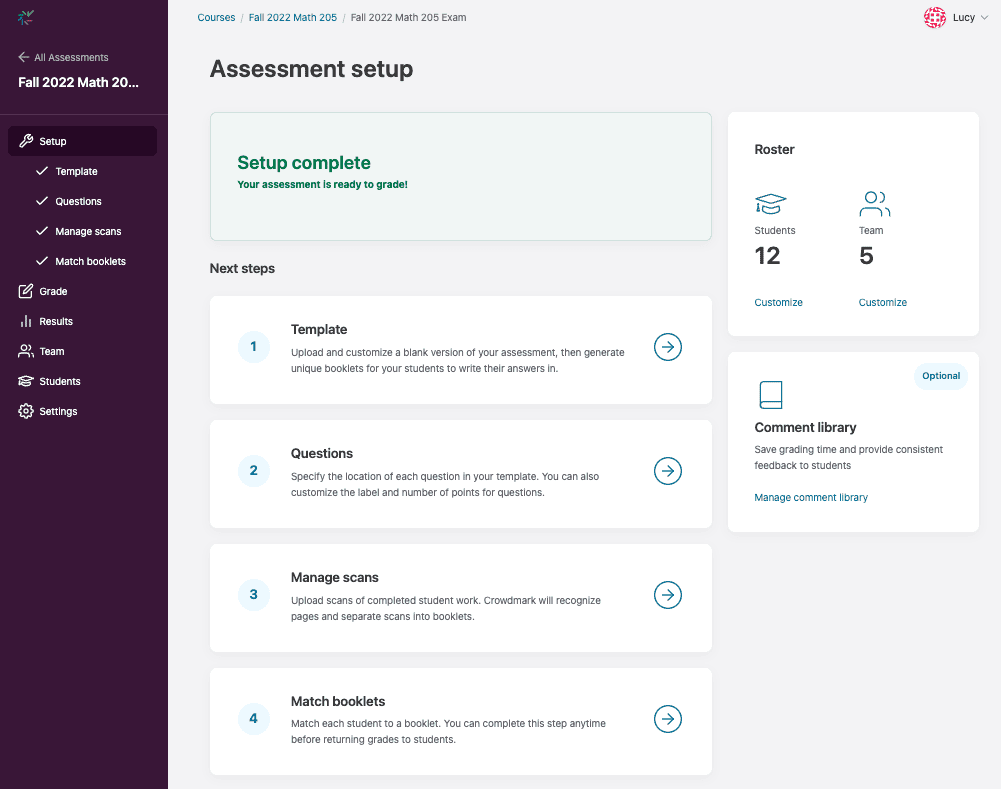This screenshot has height=789, width=1001.
Task: Click the Questions step arrow icon
Action: tap(667, 471)
